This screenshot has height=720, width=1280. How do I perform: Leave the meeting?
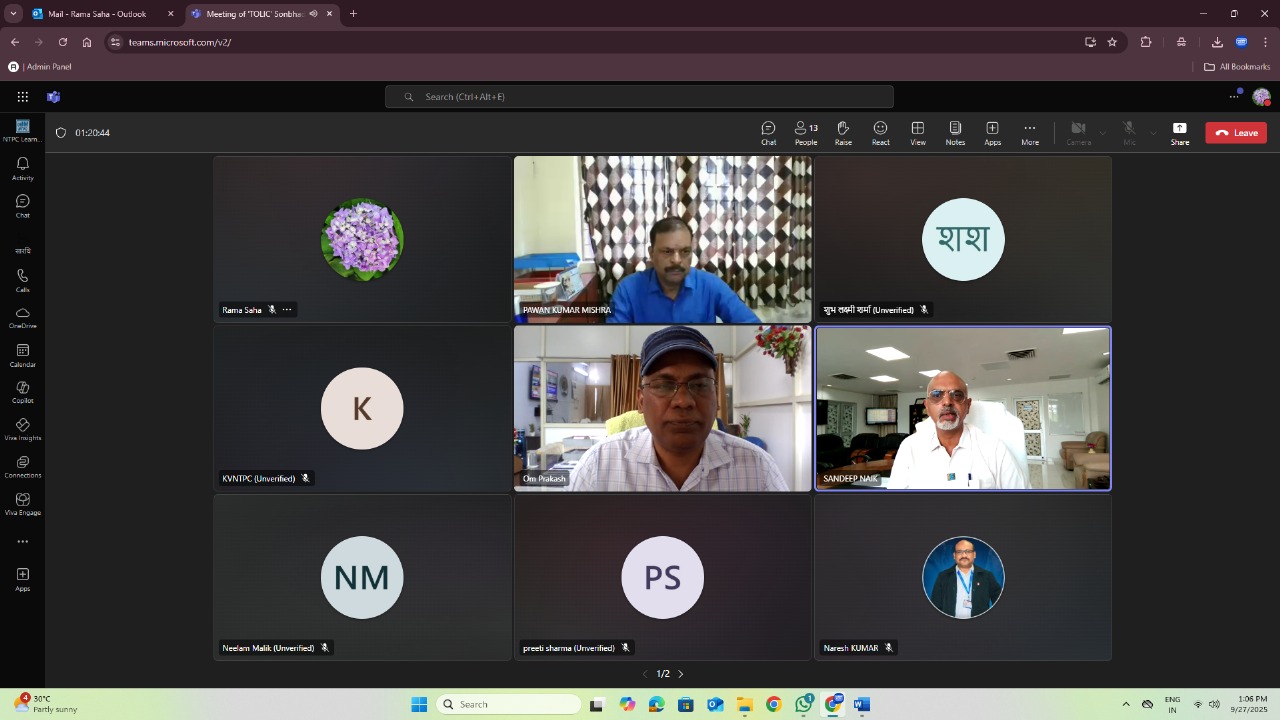click(1236, 133)
